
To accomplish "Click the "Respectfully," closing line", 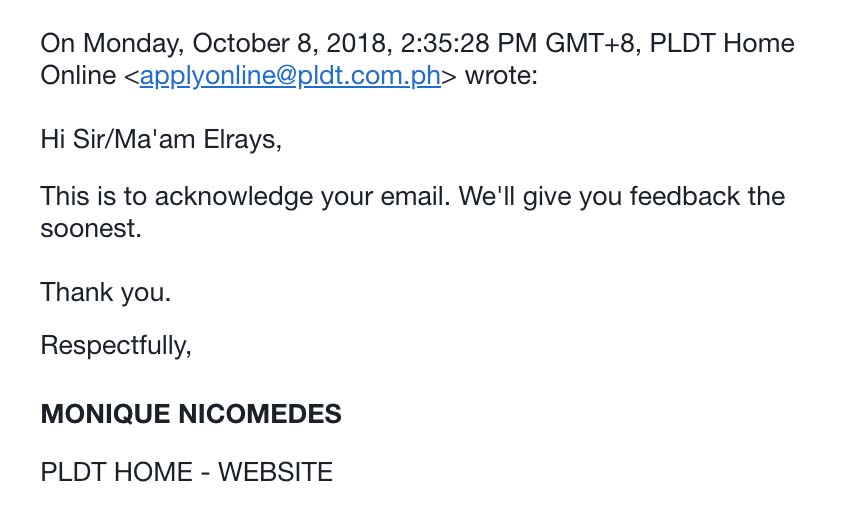I will 115,345.
